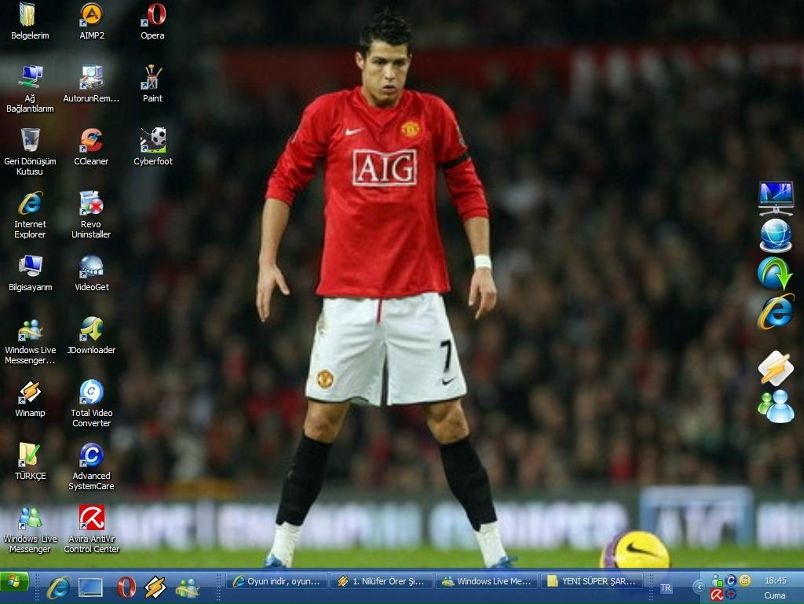Click the Opera icon in quick launch

[126, 587]
